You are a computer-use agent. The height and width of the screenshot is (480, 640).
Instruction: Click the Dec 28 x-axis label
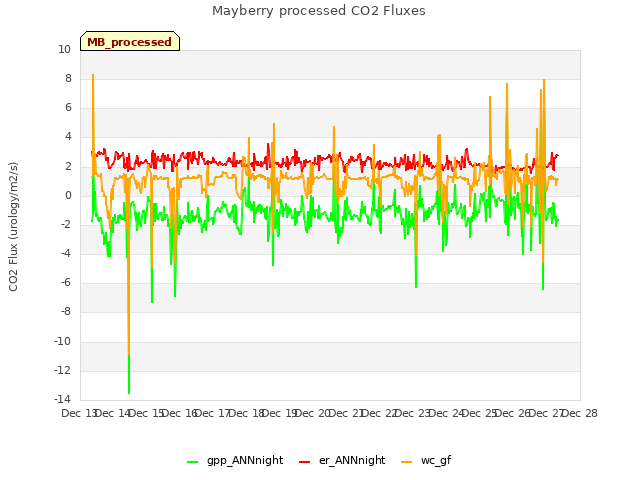pyautogui.click(x=580, y=413)
